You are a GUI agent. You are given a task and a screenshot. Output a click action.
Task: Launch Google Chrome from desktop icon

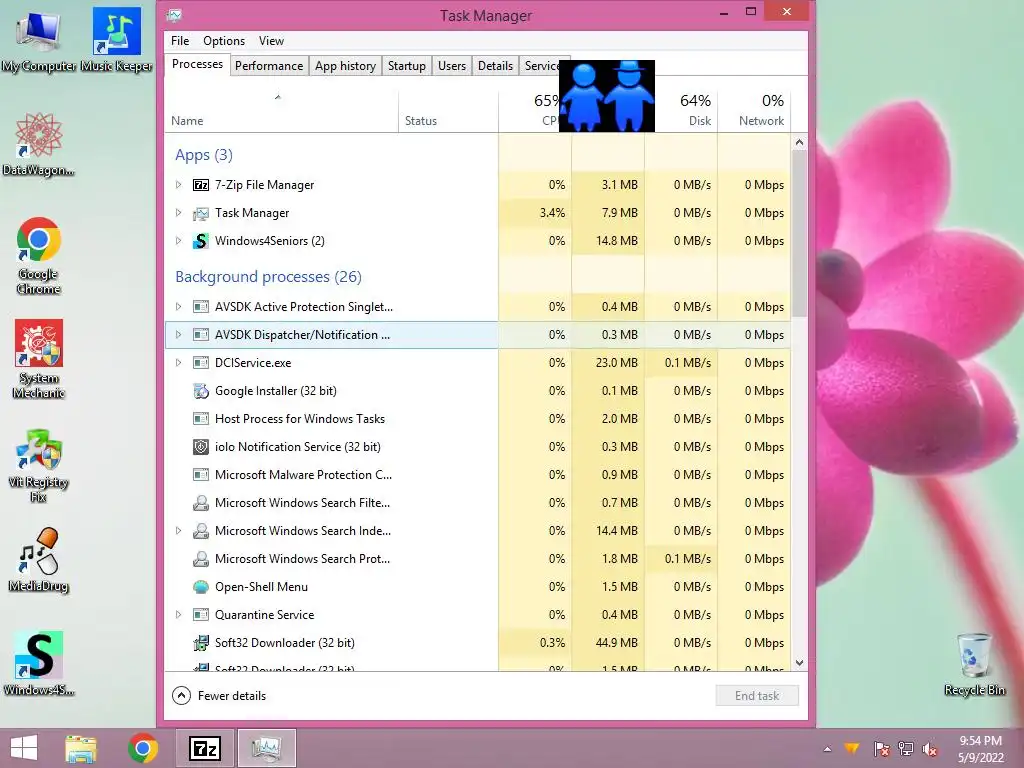point(39,255)
